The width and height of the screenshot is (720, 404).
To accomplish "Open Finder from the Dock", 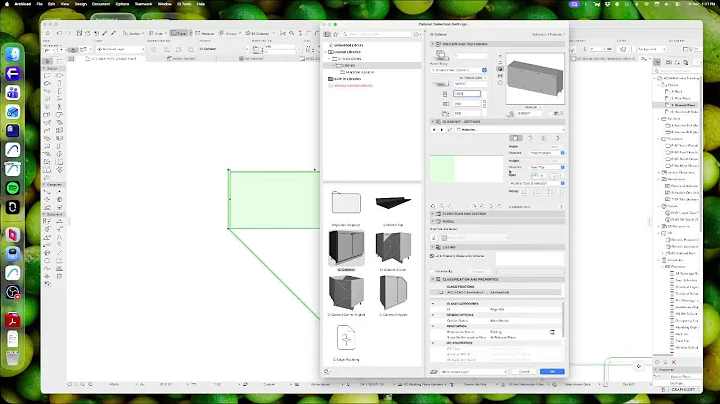I will pyautogui.click(x=13, y=55).
